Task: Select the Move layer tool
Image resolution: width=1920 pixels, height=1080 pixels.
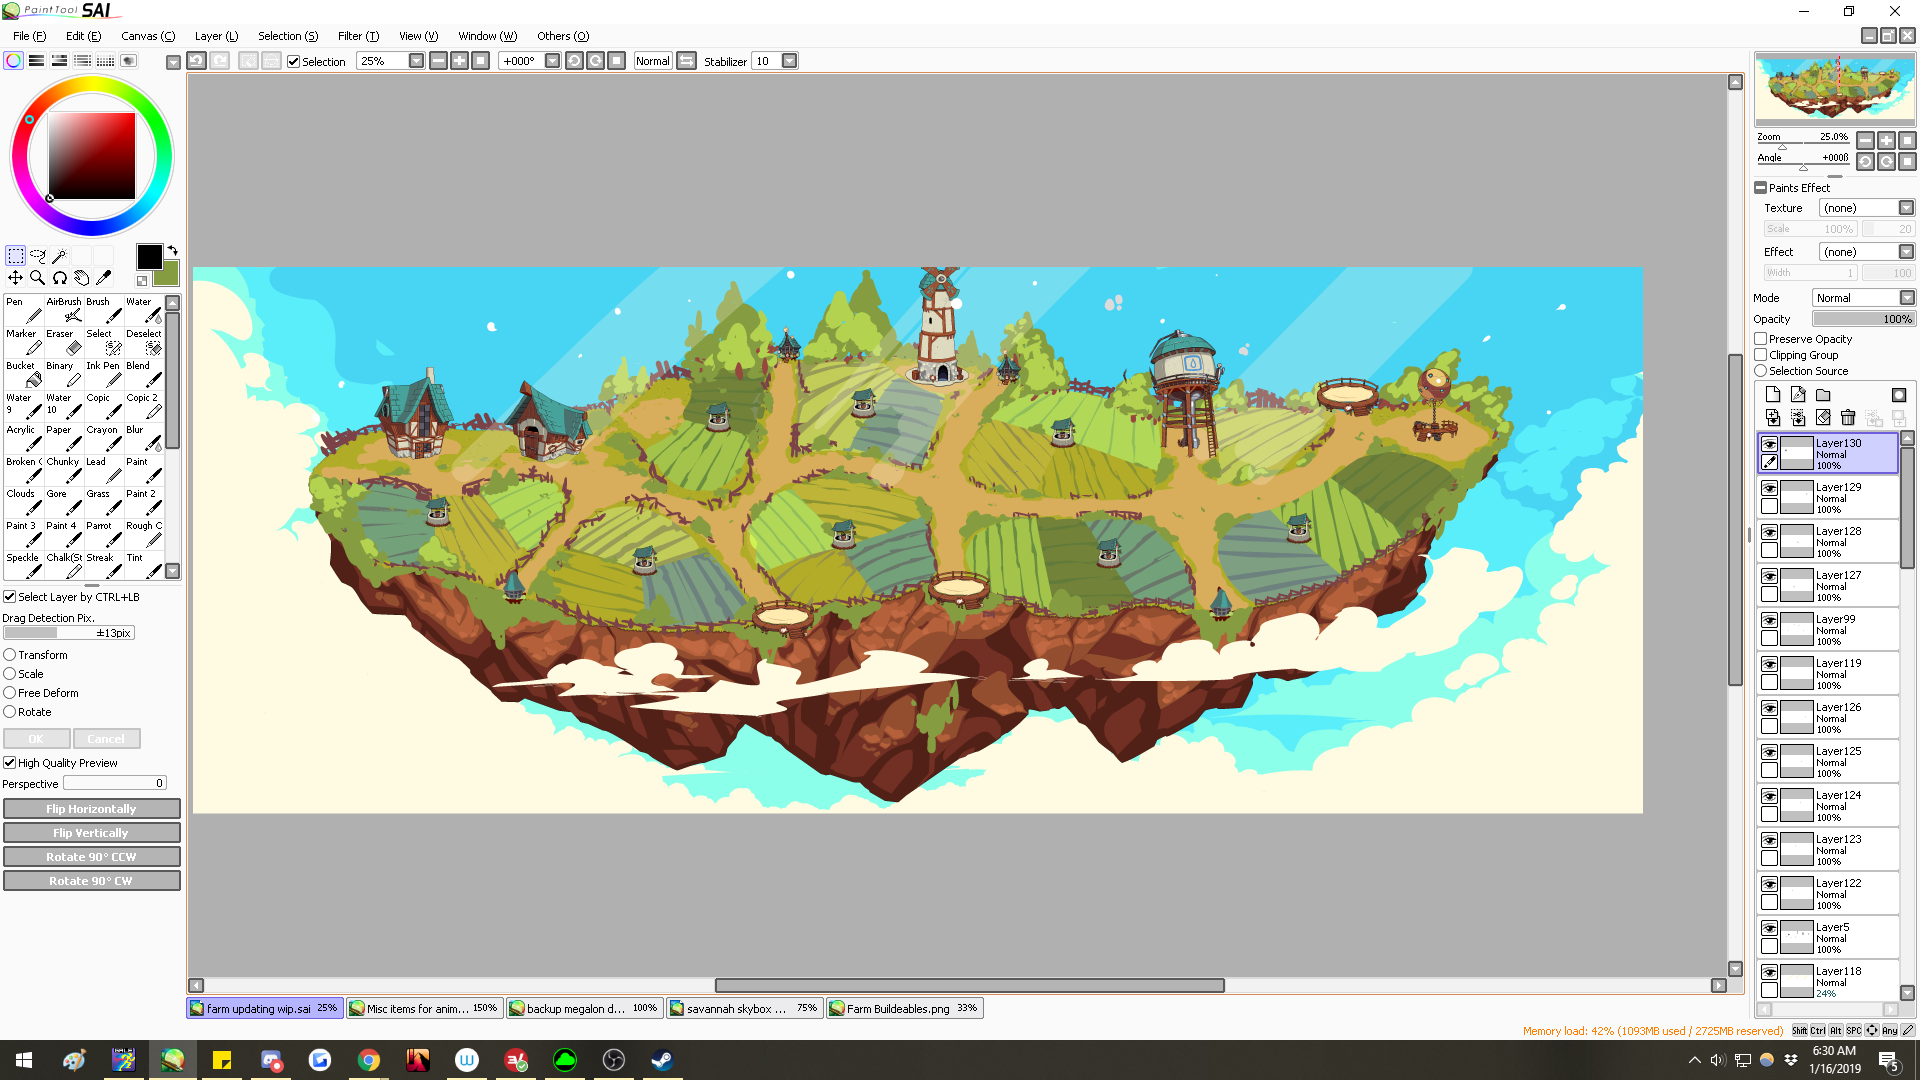Action: coord(15,278)
